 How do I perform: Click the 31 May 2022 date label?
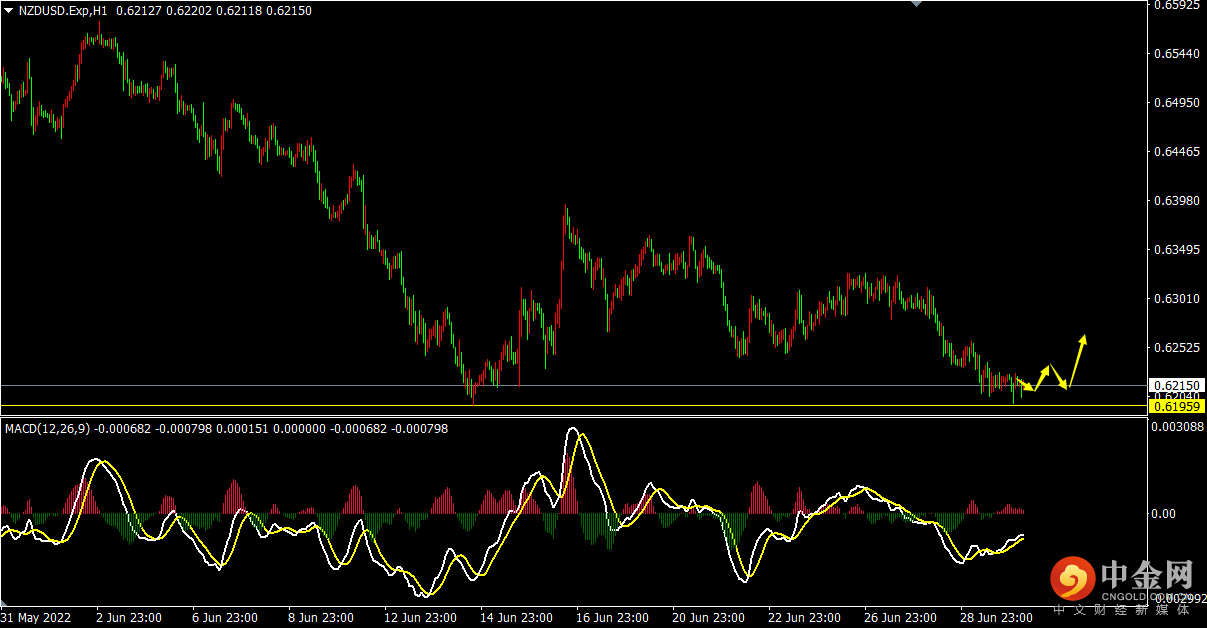(x=38, y=617)
